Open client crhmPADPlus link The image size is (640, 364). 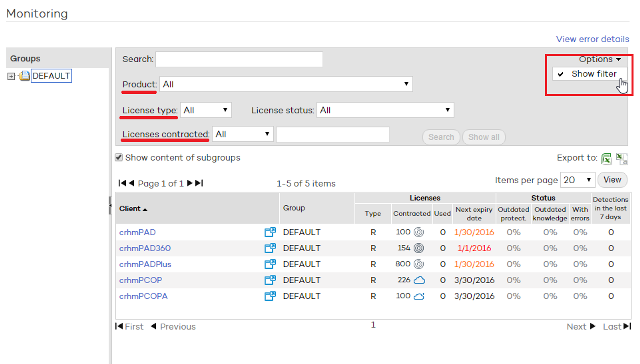click(145, 264)
